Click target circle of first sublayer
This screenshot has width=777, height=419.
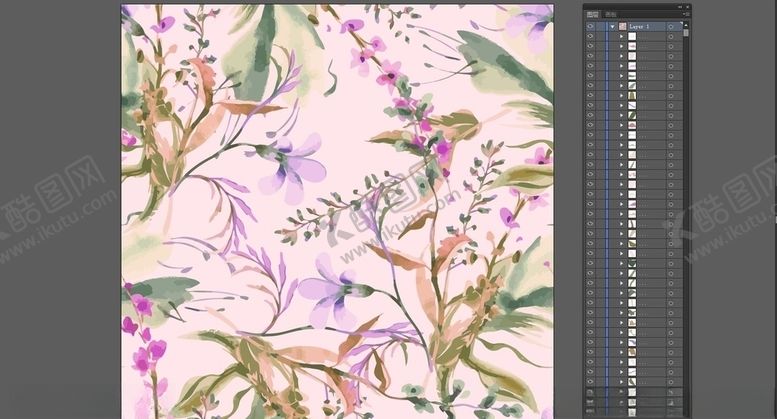(670, 38)
